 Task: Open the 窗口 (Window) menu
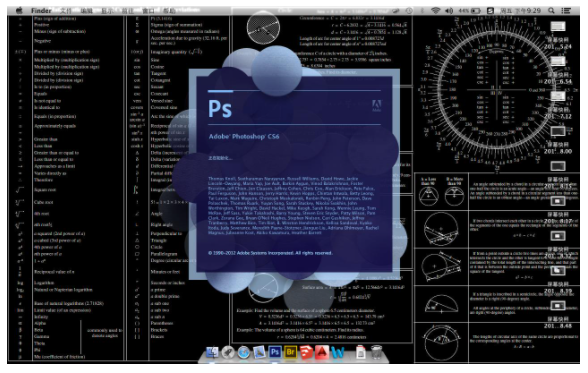[148, 10]
